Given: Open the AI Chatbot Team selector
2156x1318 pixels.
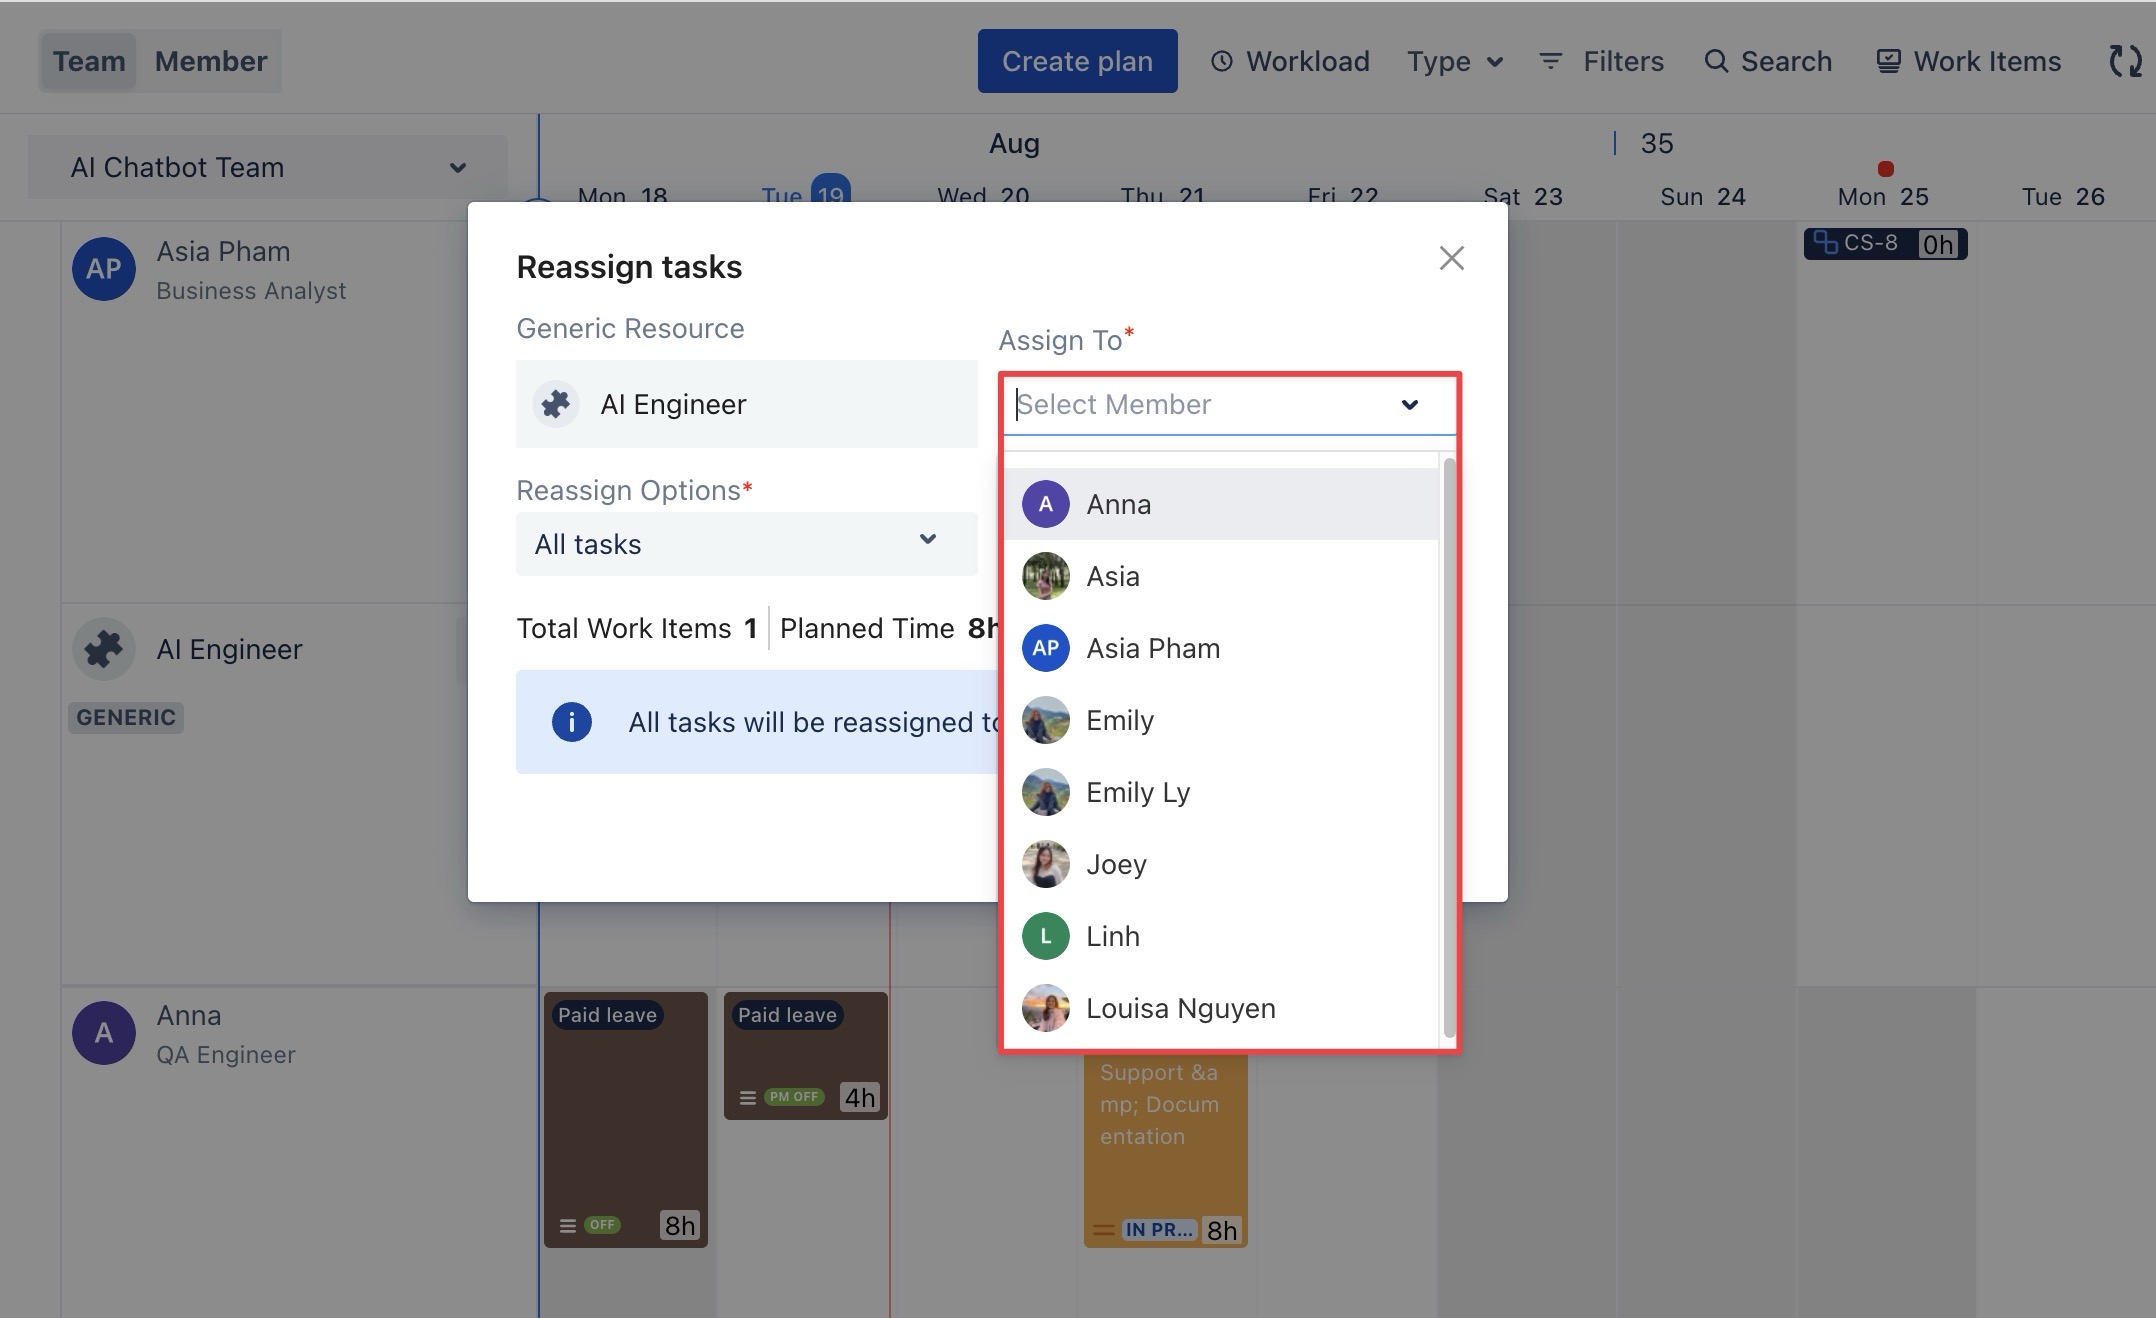Looking at the screenshot, I should point(267,167).
